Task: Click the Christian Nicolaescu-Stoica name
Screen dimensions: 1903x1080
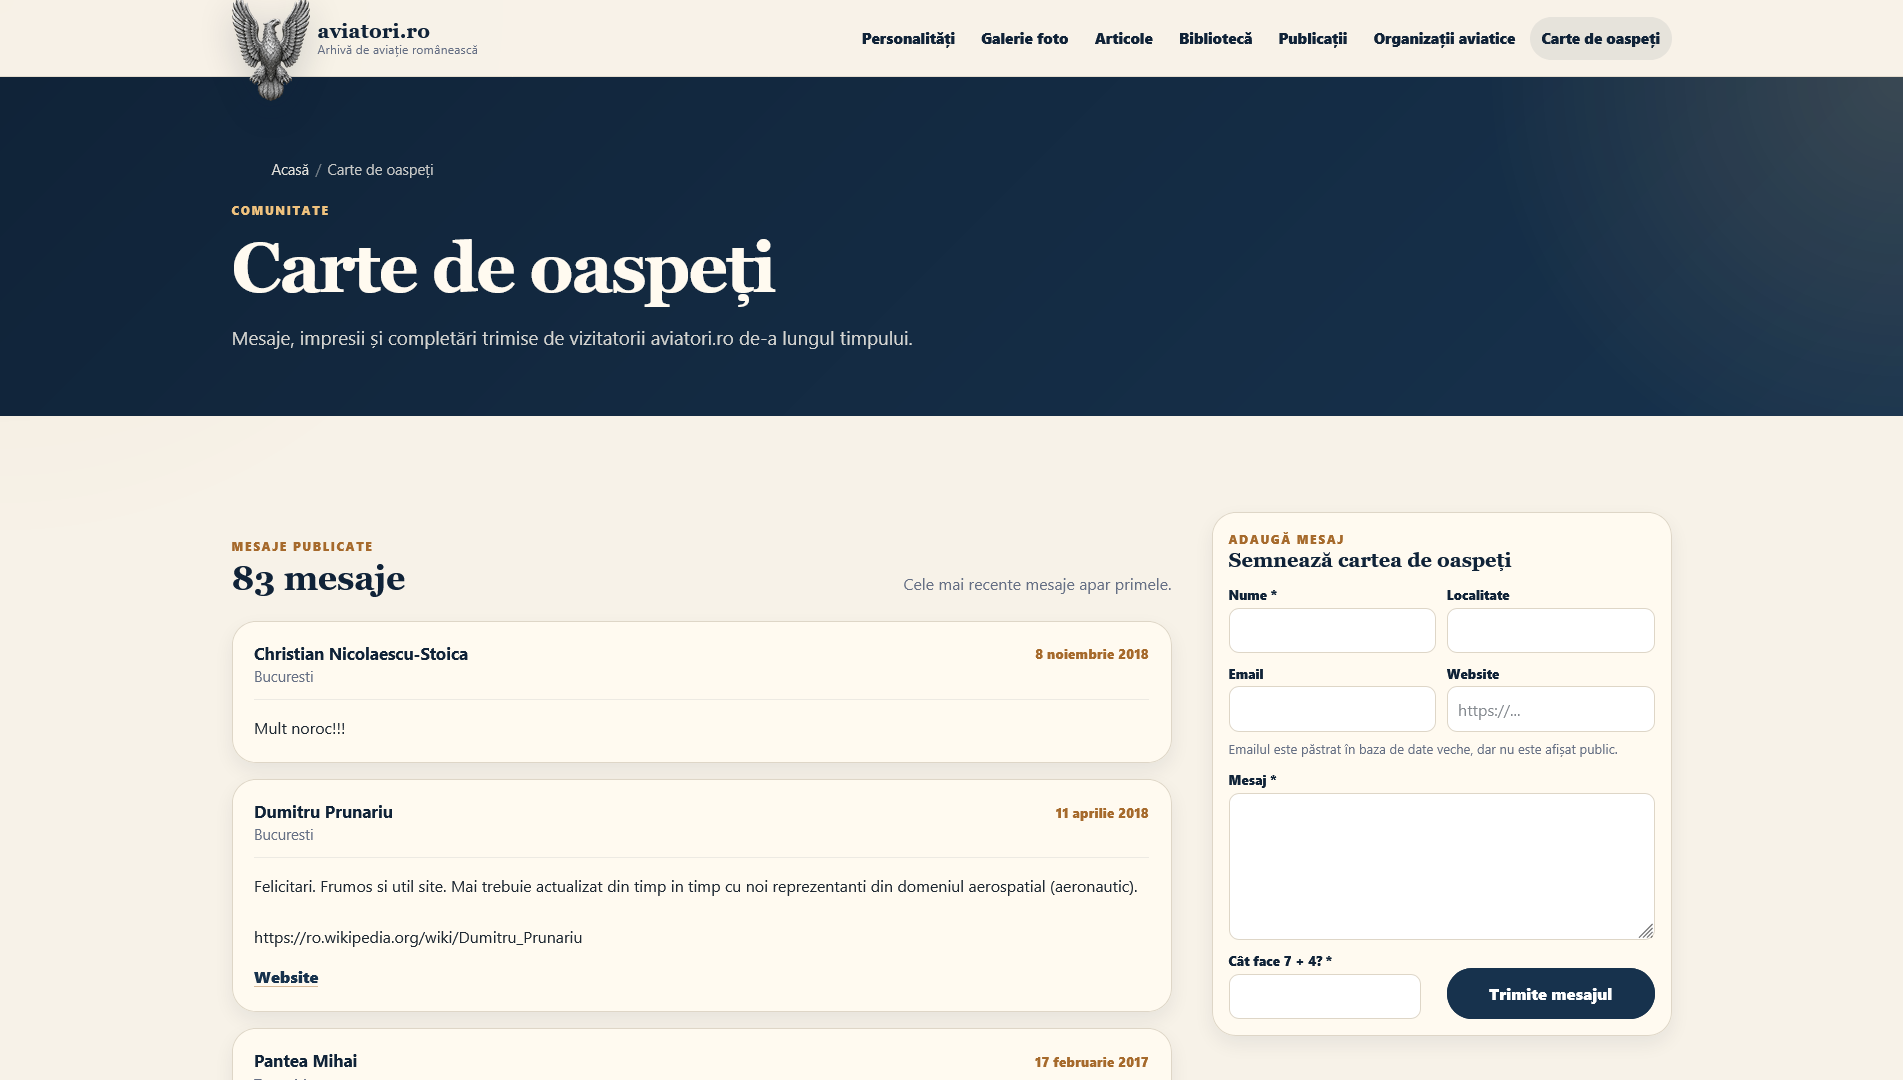Action: tap(361, 654)
